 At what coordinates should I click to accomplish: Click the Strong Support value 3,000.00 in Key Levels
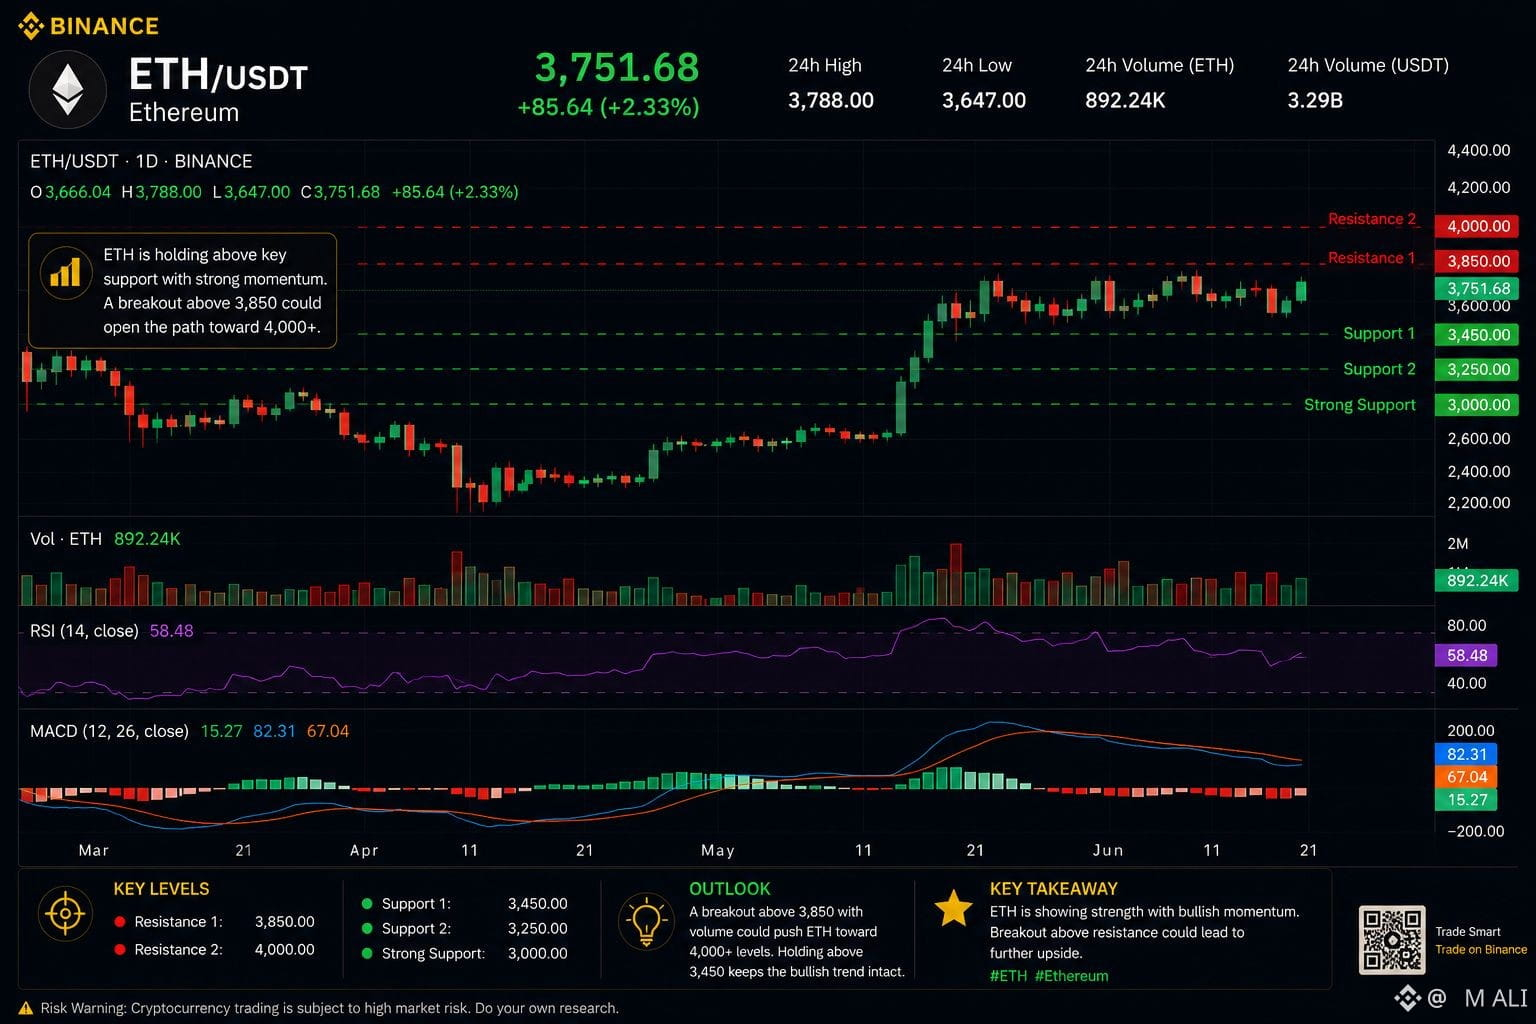(x=538, y=954)
